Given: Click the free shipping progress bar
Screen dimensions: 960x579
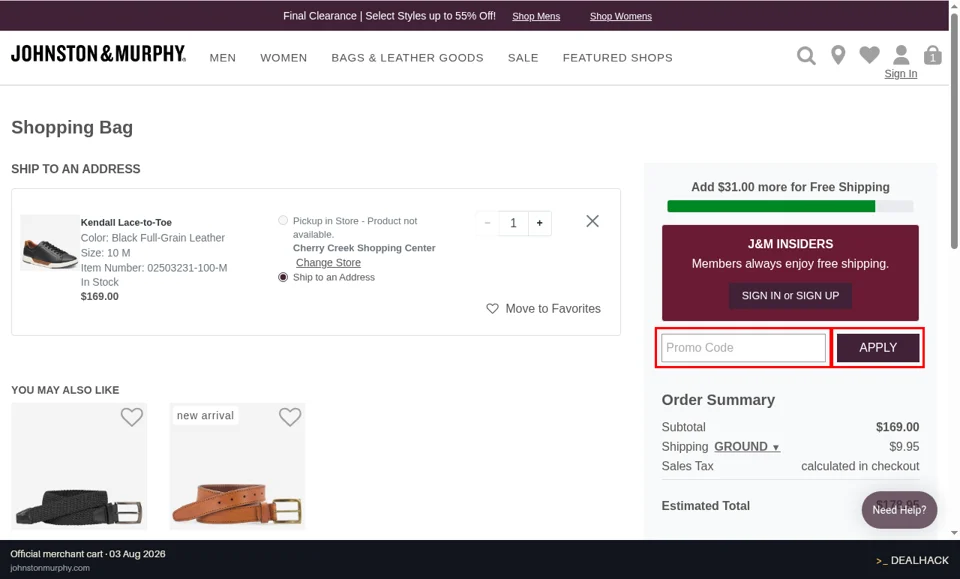Looking at the screenshot, I should tap(790, 206).
